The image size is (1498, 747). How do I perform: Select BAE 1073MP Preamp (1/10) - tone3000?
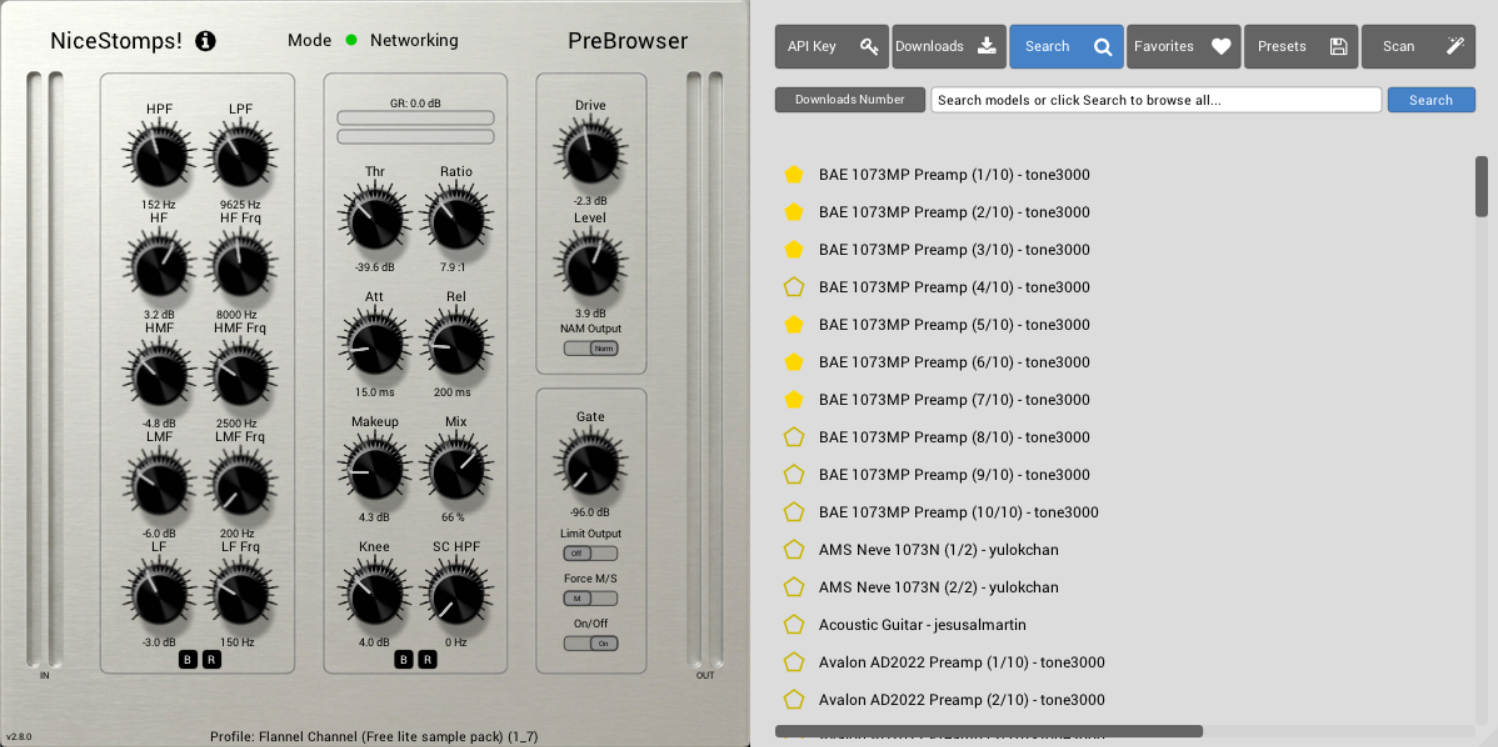click(954, 174)
